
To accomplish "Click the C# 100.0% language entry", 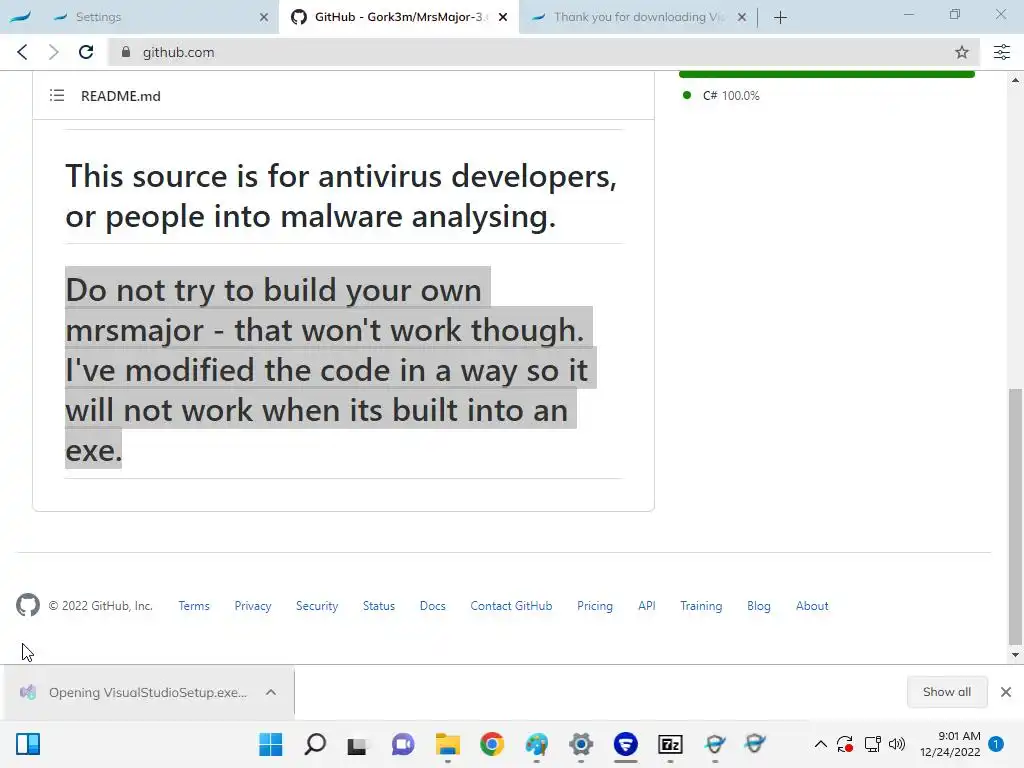I will 721,95.
